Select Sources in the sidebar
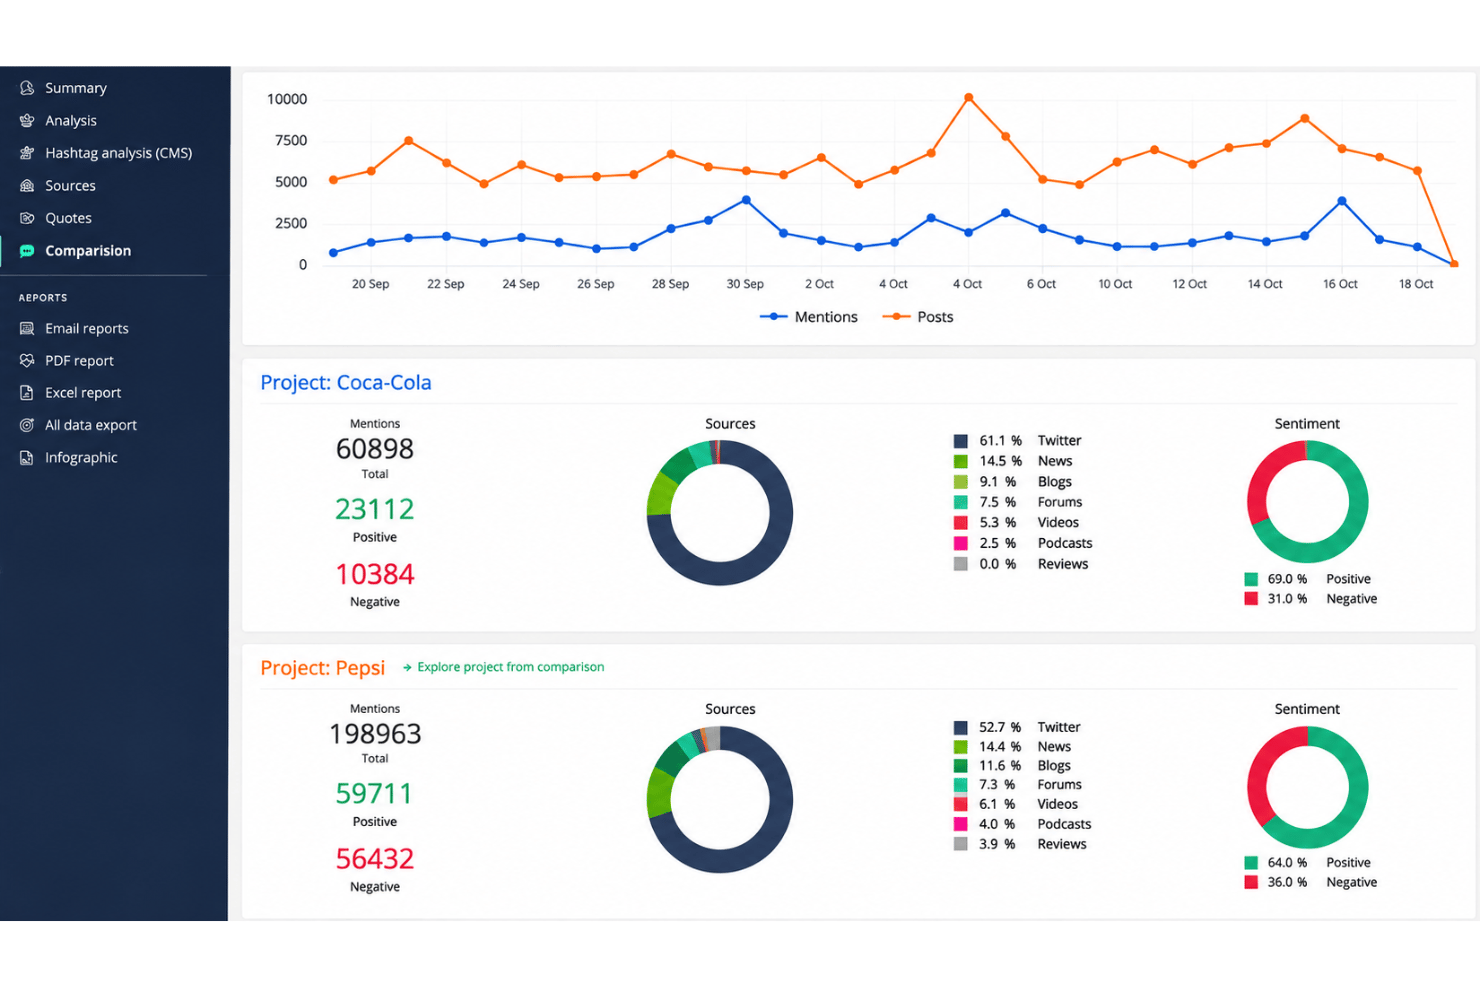Image resolution: width=1480 pixels, height=987 pixels. click(70, 186)
